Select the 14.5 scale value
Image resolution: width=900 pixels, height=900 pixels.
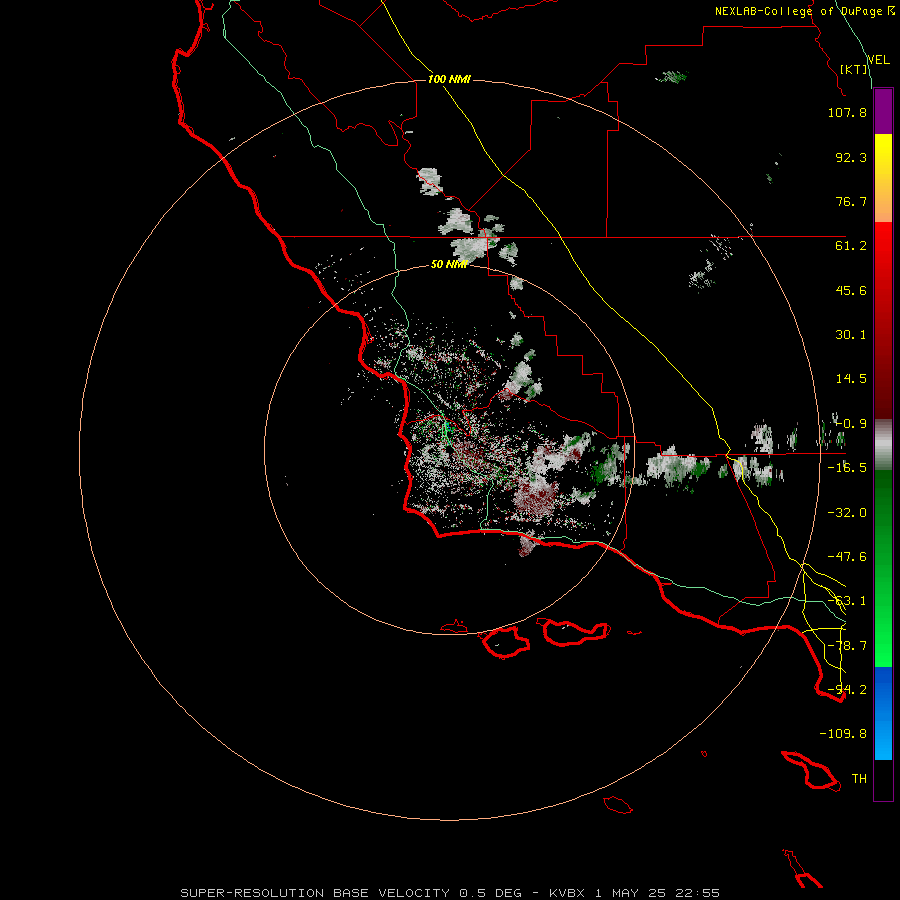[851, 379]
